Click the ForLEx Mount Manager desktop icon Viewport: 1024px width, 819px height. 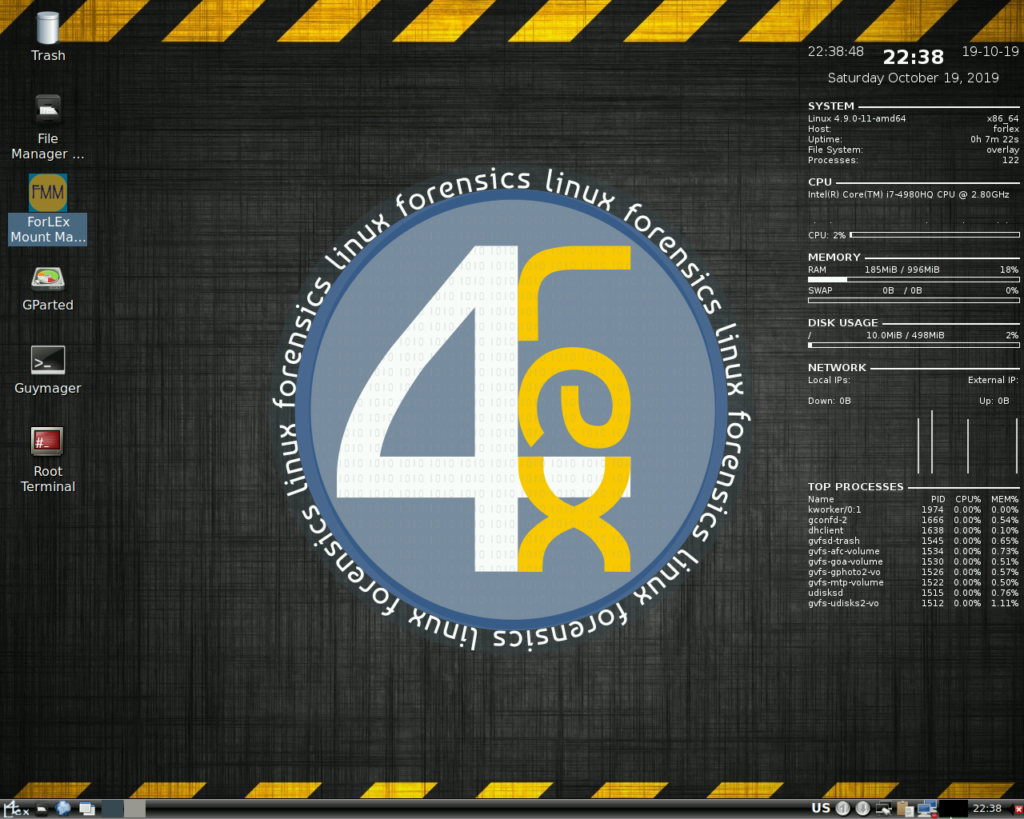pos(48,209)
